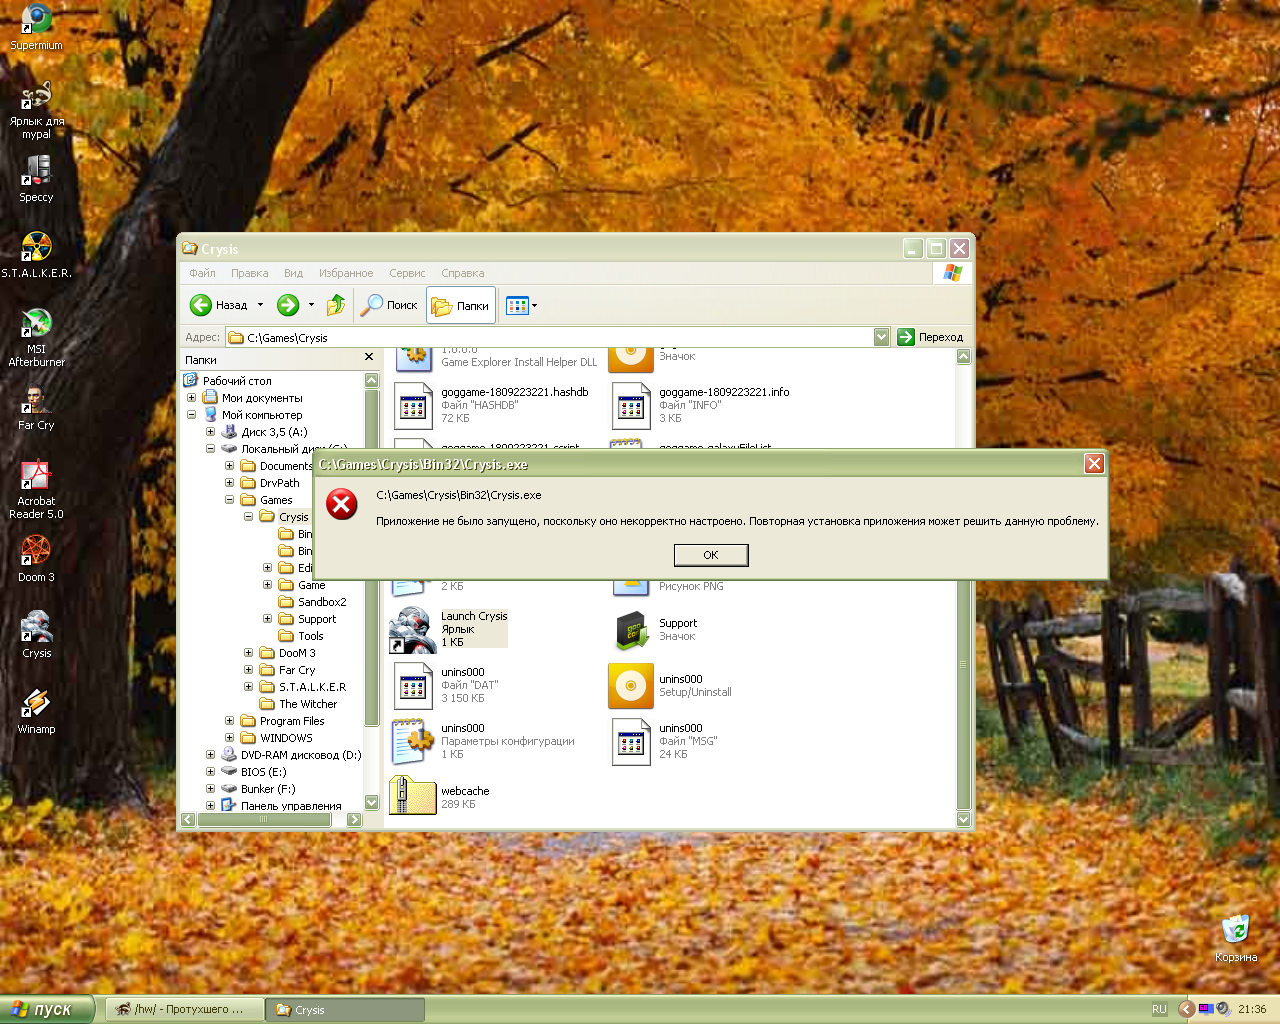Expand Мои документы in the folder tree
The image size is (1280, 1024).
[192, 398]
